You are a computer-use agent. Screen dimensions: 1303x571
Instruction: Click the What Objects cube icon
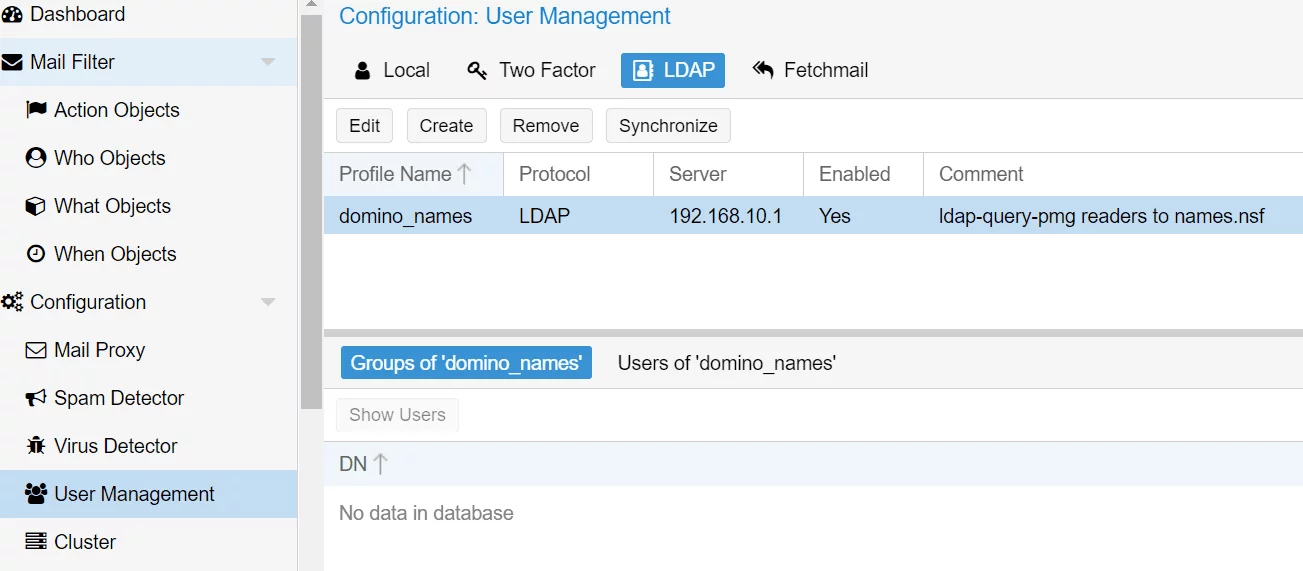click(36, 206)
